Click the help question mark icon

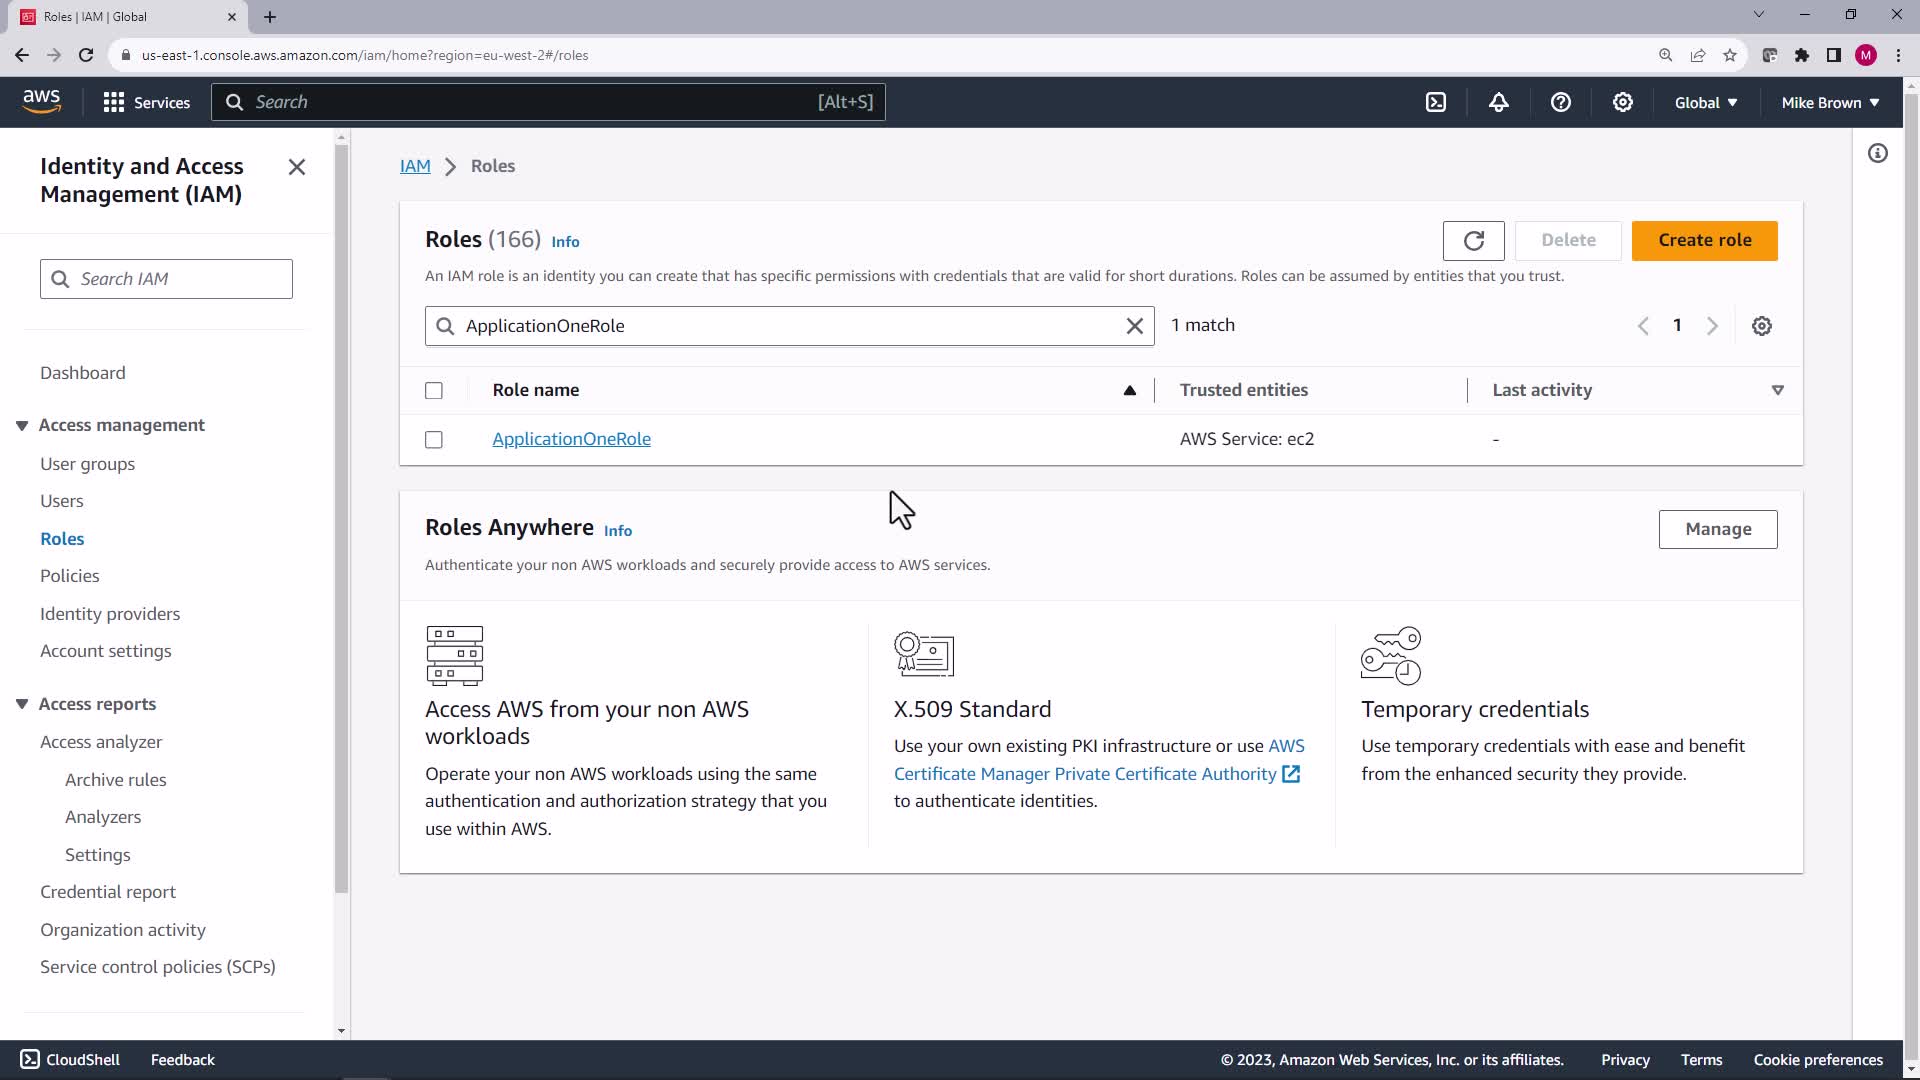[x=1560, y=102]
